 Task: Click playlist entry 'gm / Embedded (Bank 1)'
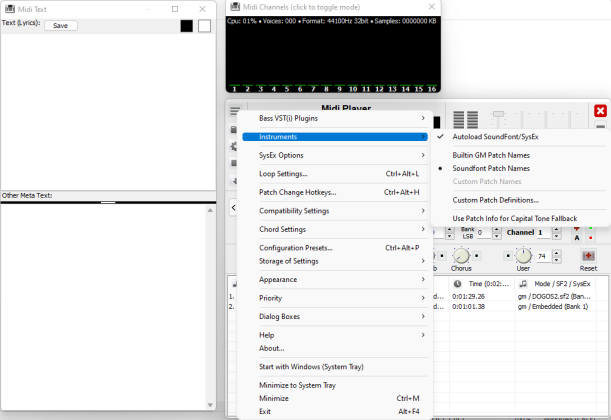553,307
